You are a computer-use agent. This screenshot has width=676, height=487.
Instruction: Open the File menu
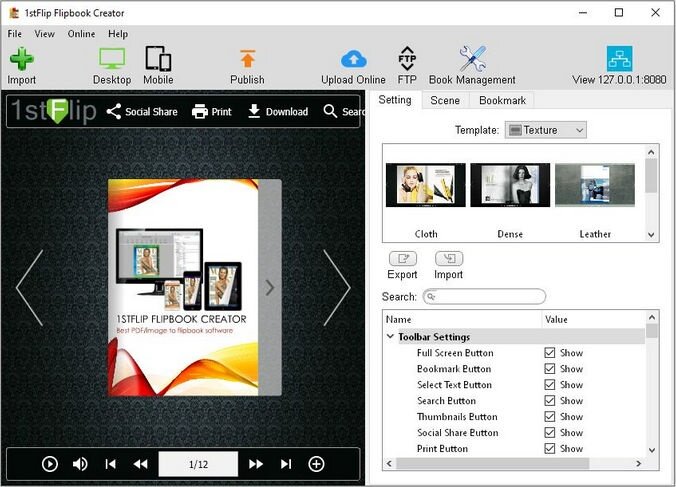[x=15, y=34]
